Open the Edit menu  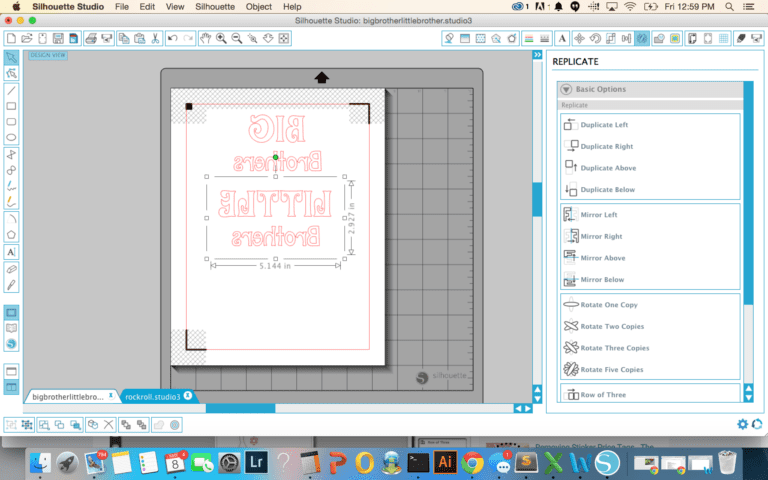(147, 7)
